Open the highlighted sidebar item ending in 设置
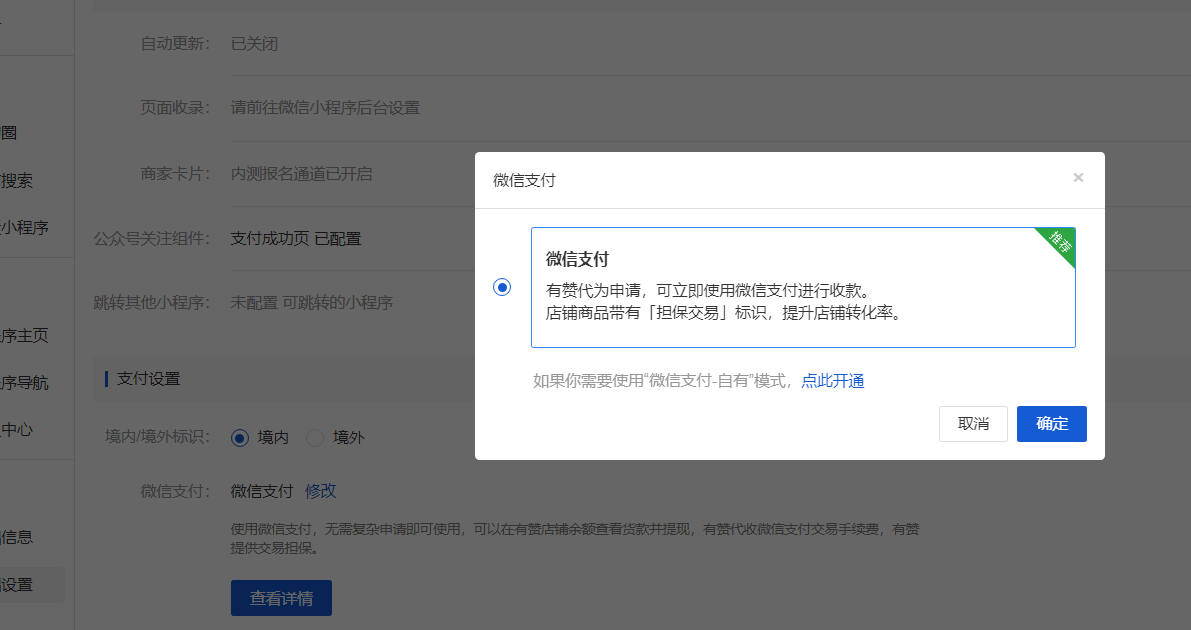 [32, 585]
